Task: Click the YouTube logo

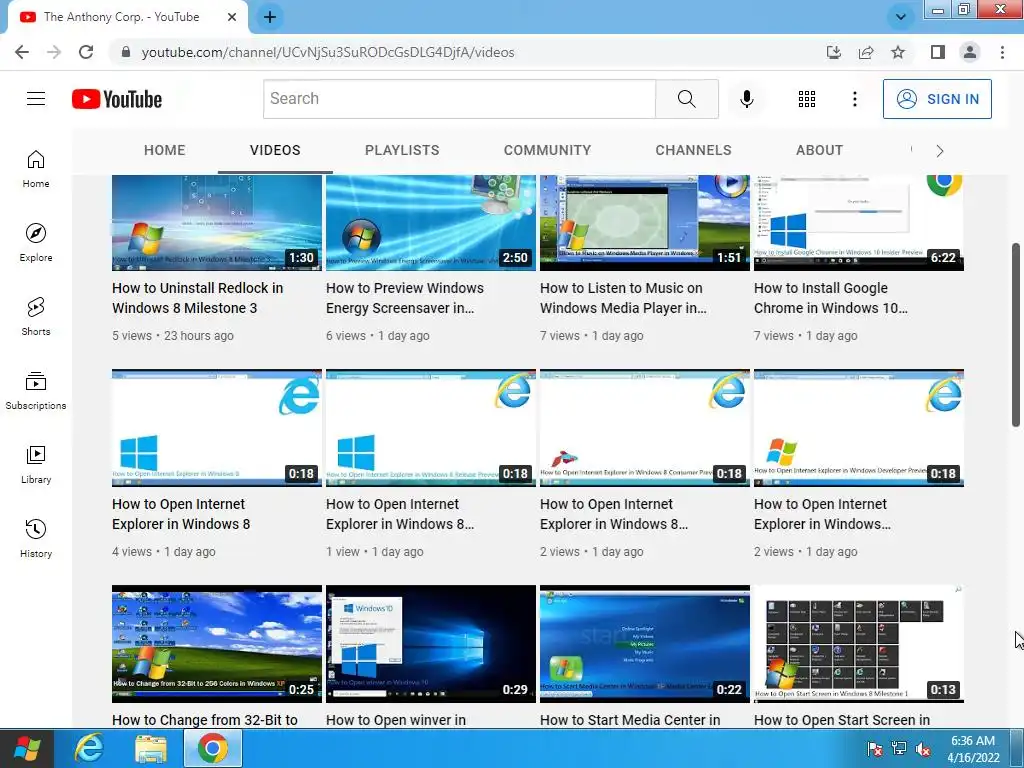Action: pyautogui.click(x=117, y=99)
